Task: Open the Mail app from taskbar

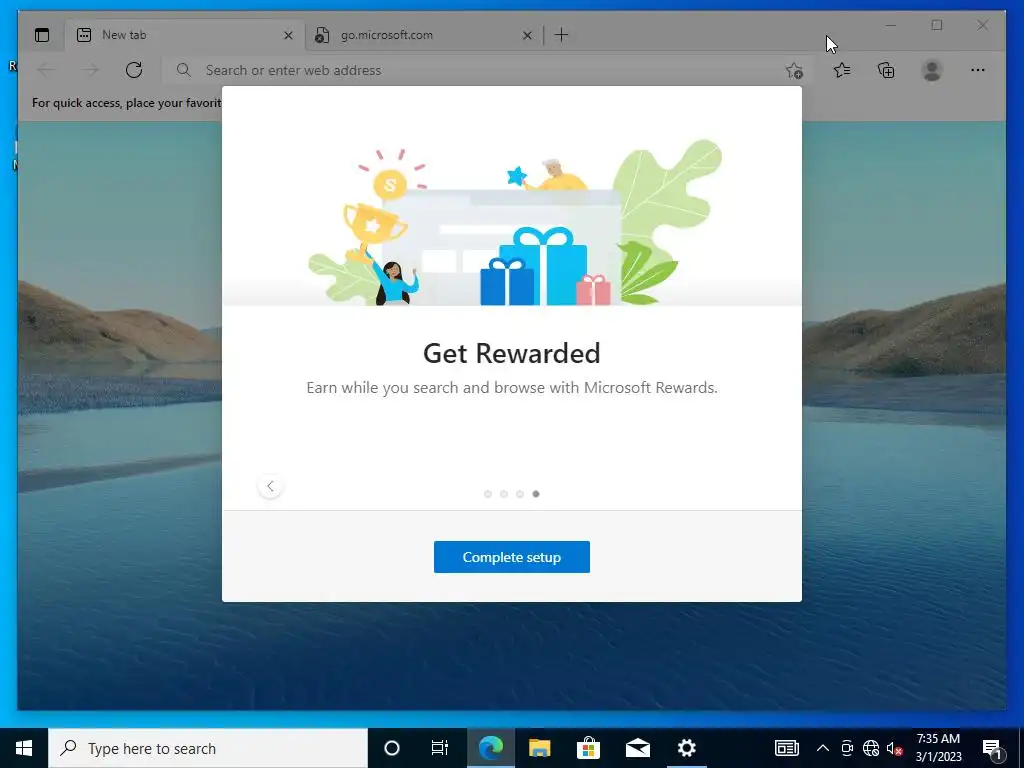Action: (637, 748)
